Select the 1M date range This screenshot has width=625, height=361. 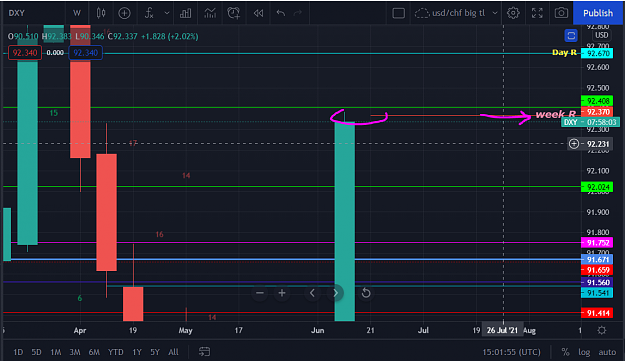pos(55,352)
